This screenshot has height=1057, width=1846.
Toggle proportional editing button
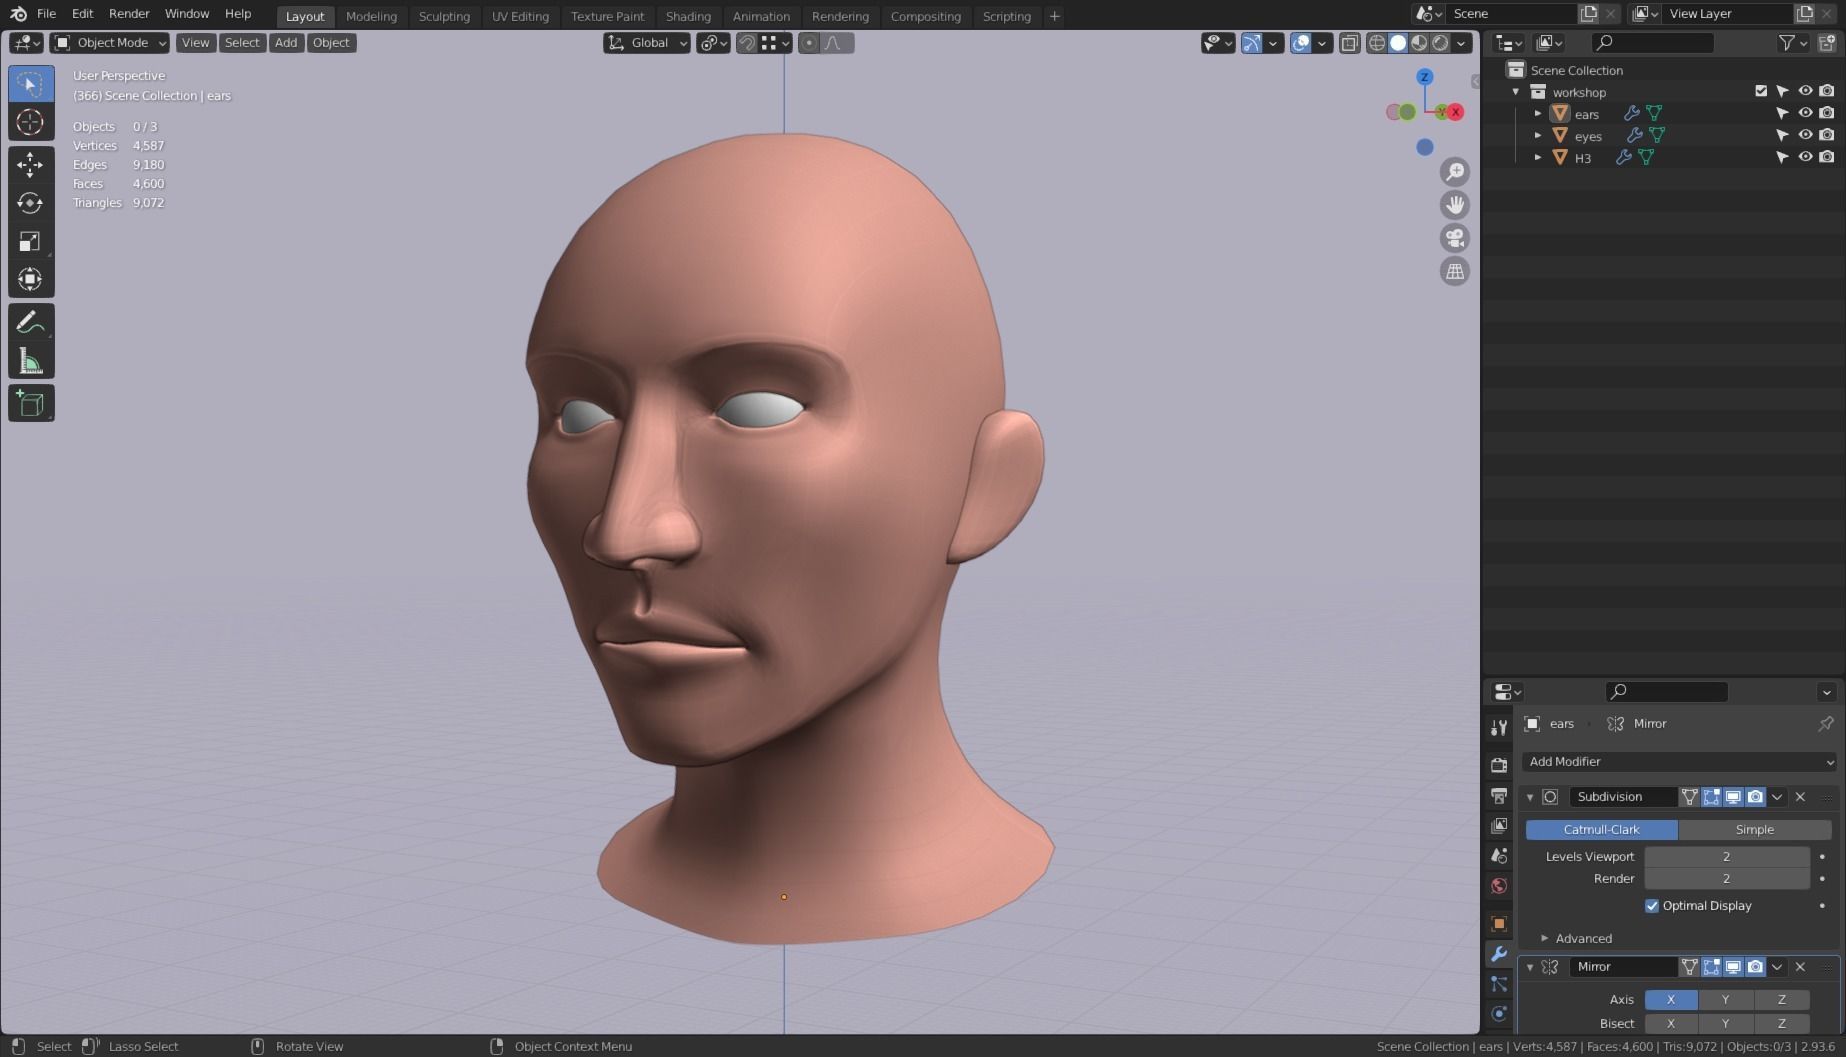(x=809, y=43)
